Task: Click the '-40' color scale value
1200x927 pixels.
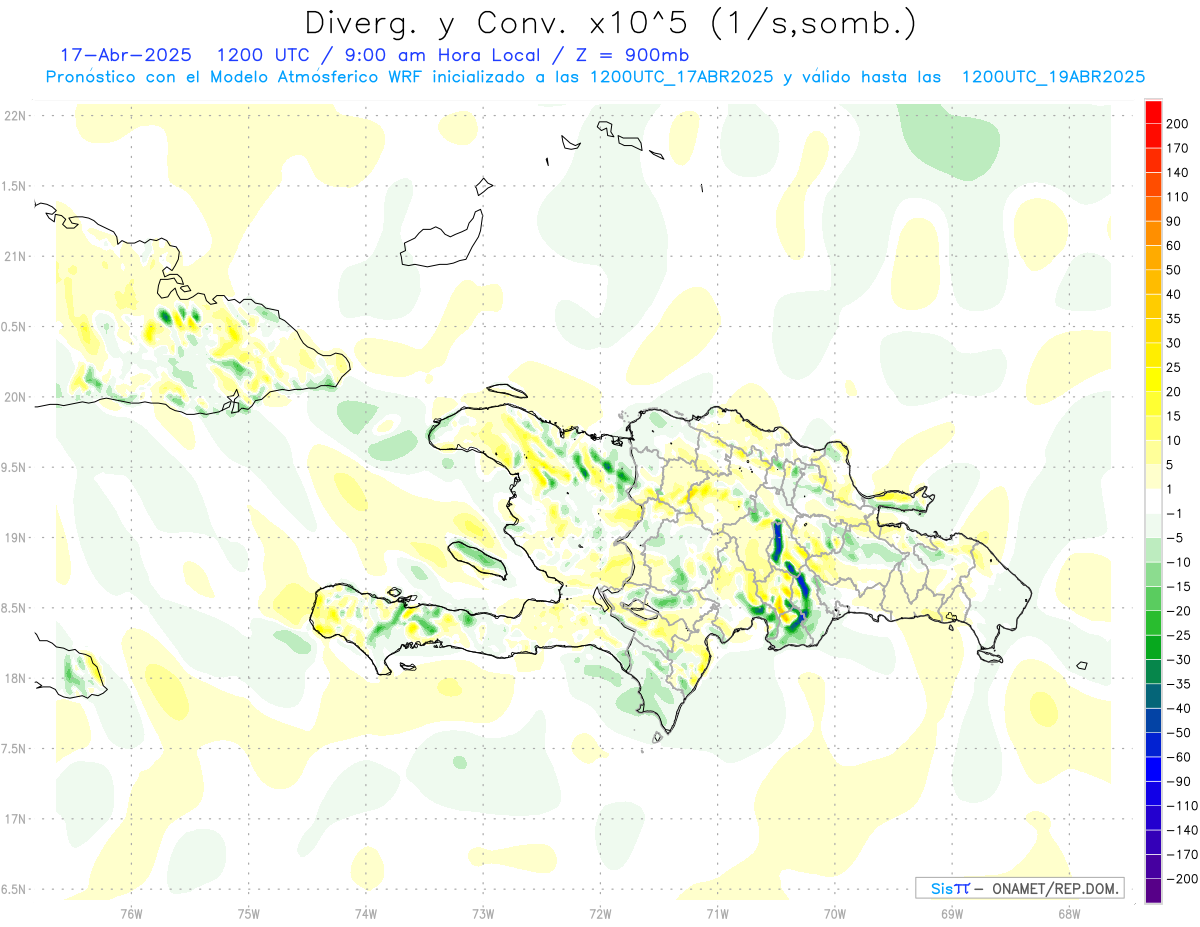Action: tap(1181, 708)
